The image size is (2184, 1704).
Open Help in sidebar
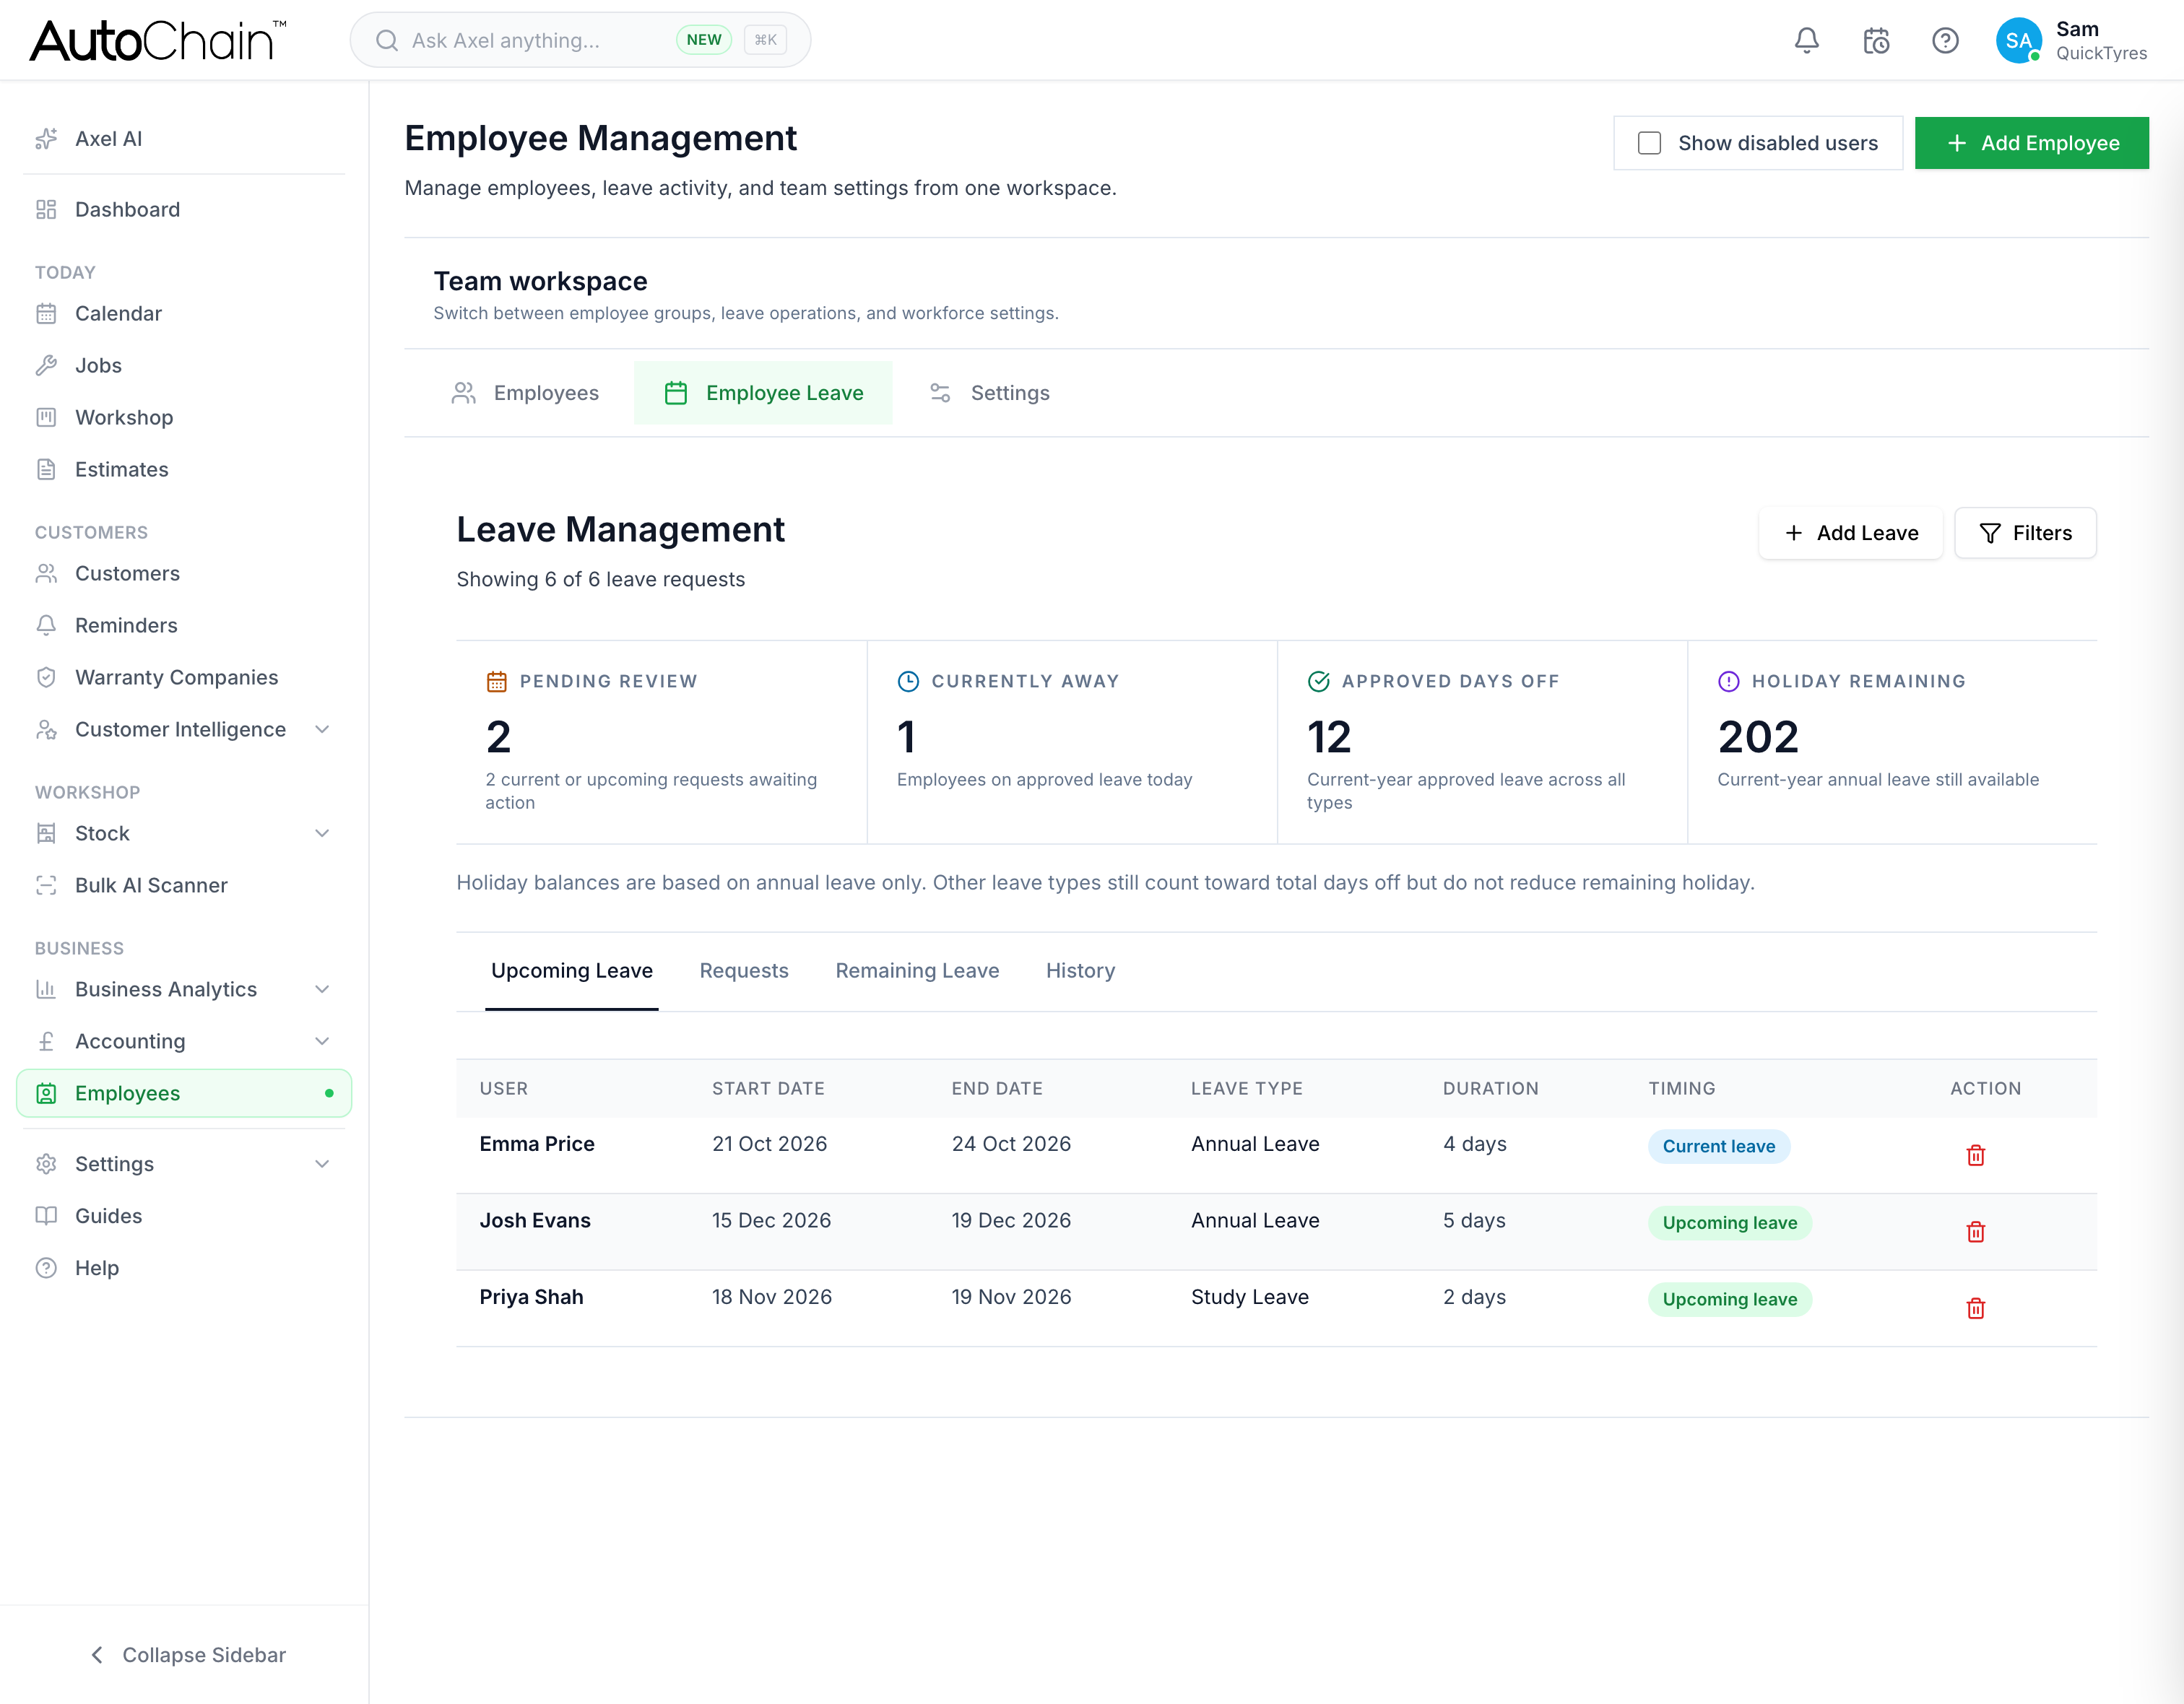click(184, 1268)
